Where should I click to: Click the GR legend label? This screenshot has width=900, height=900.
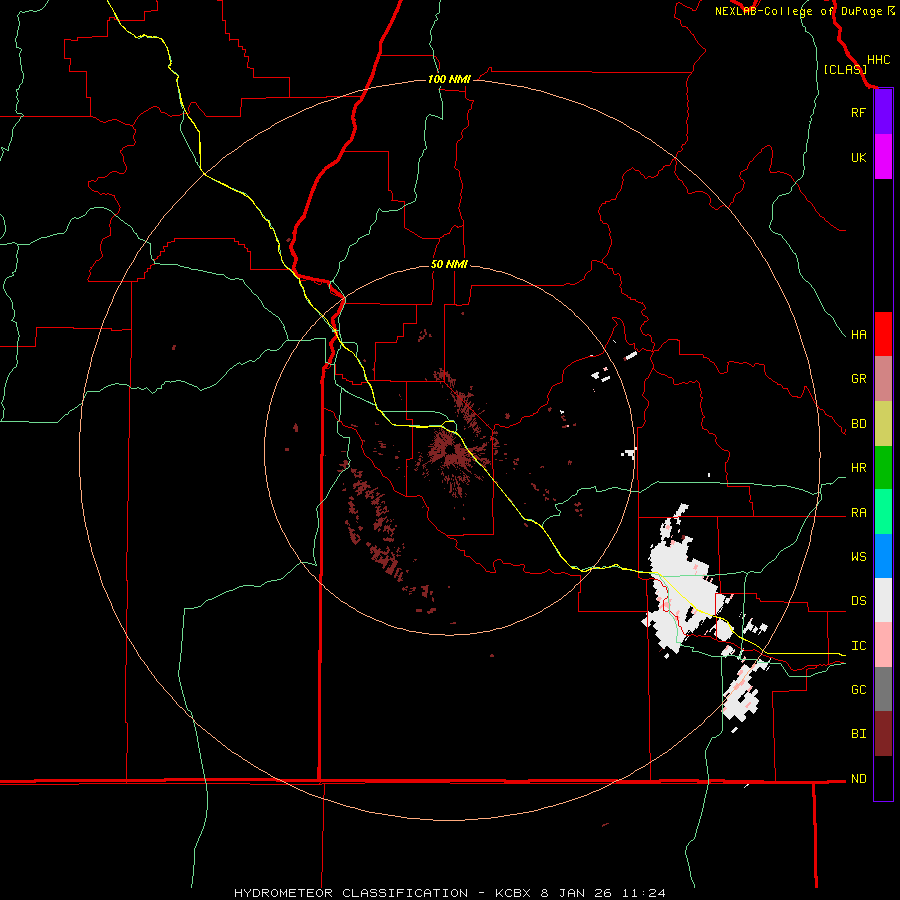click(858, 379)
